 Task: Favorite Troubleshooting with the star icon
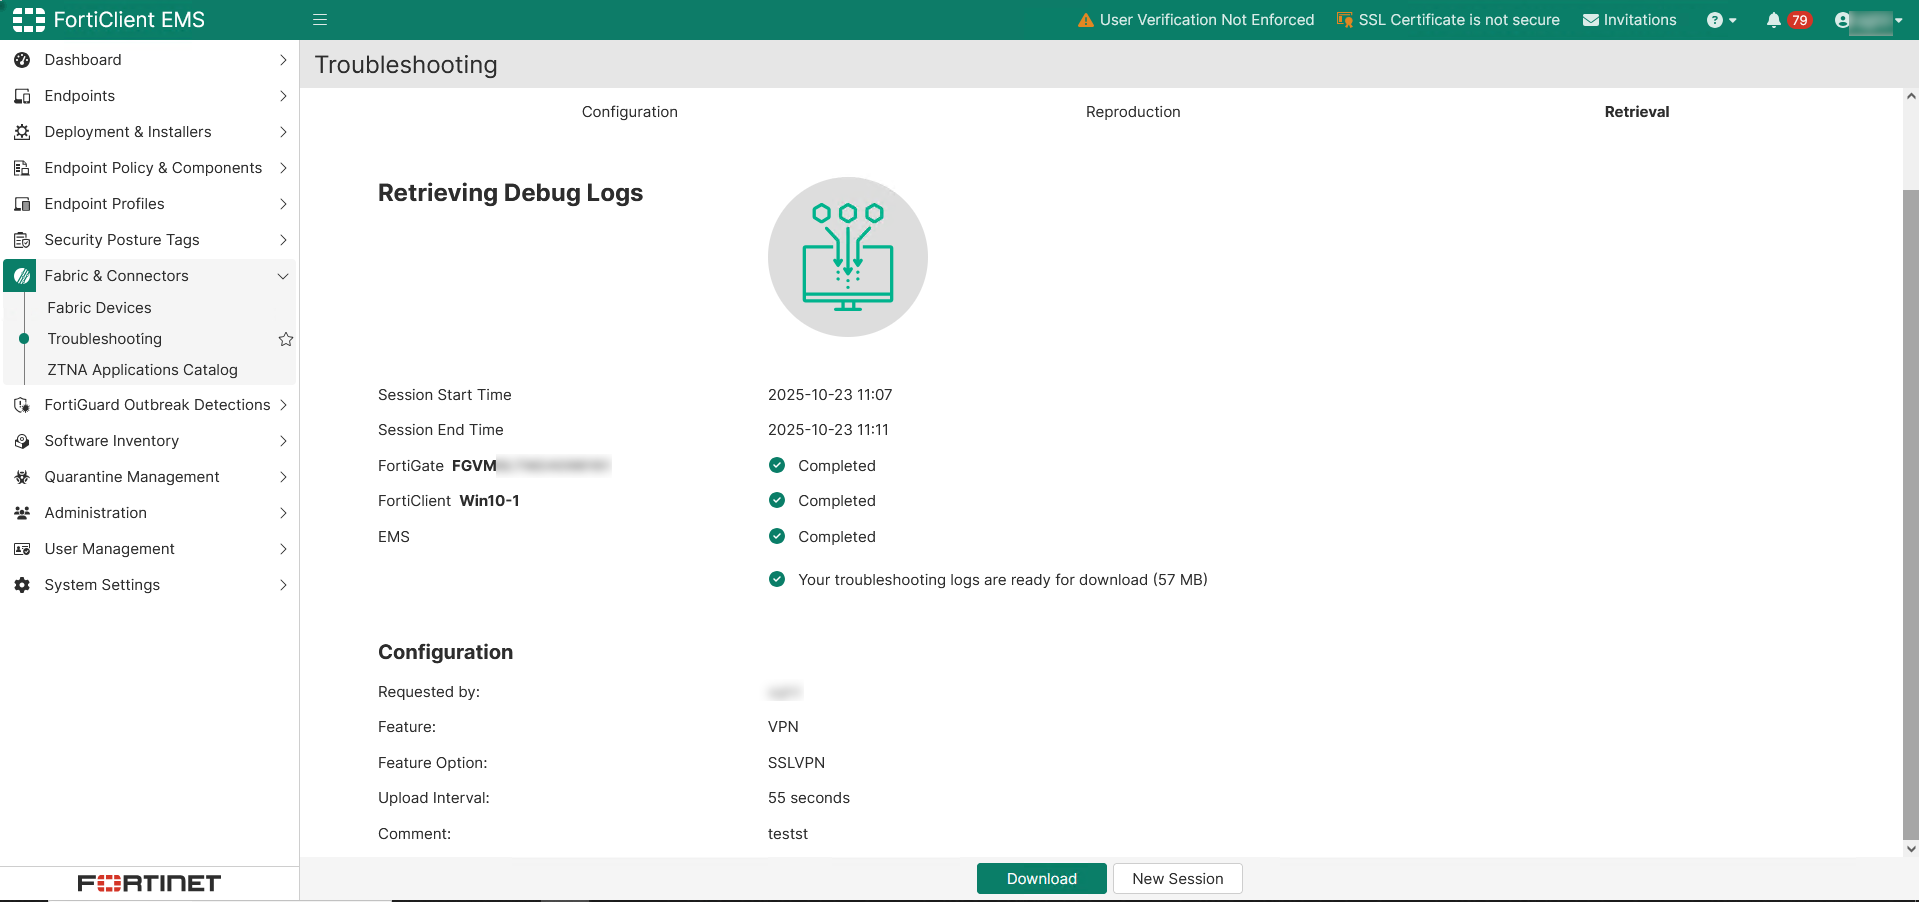click(286, 339)
